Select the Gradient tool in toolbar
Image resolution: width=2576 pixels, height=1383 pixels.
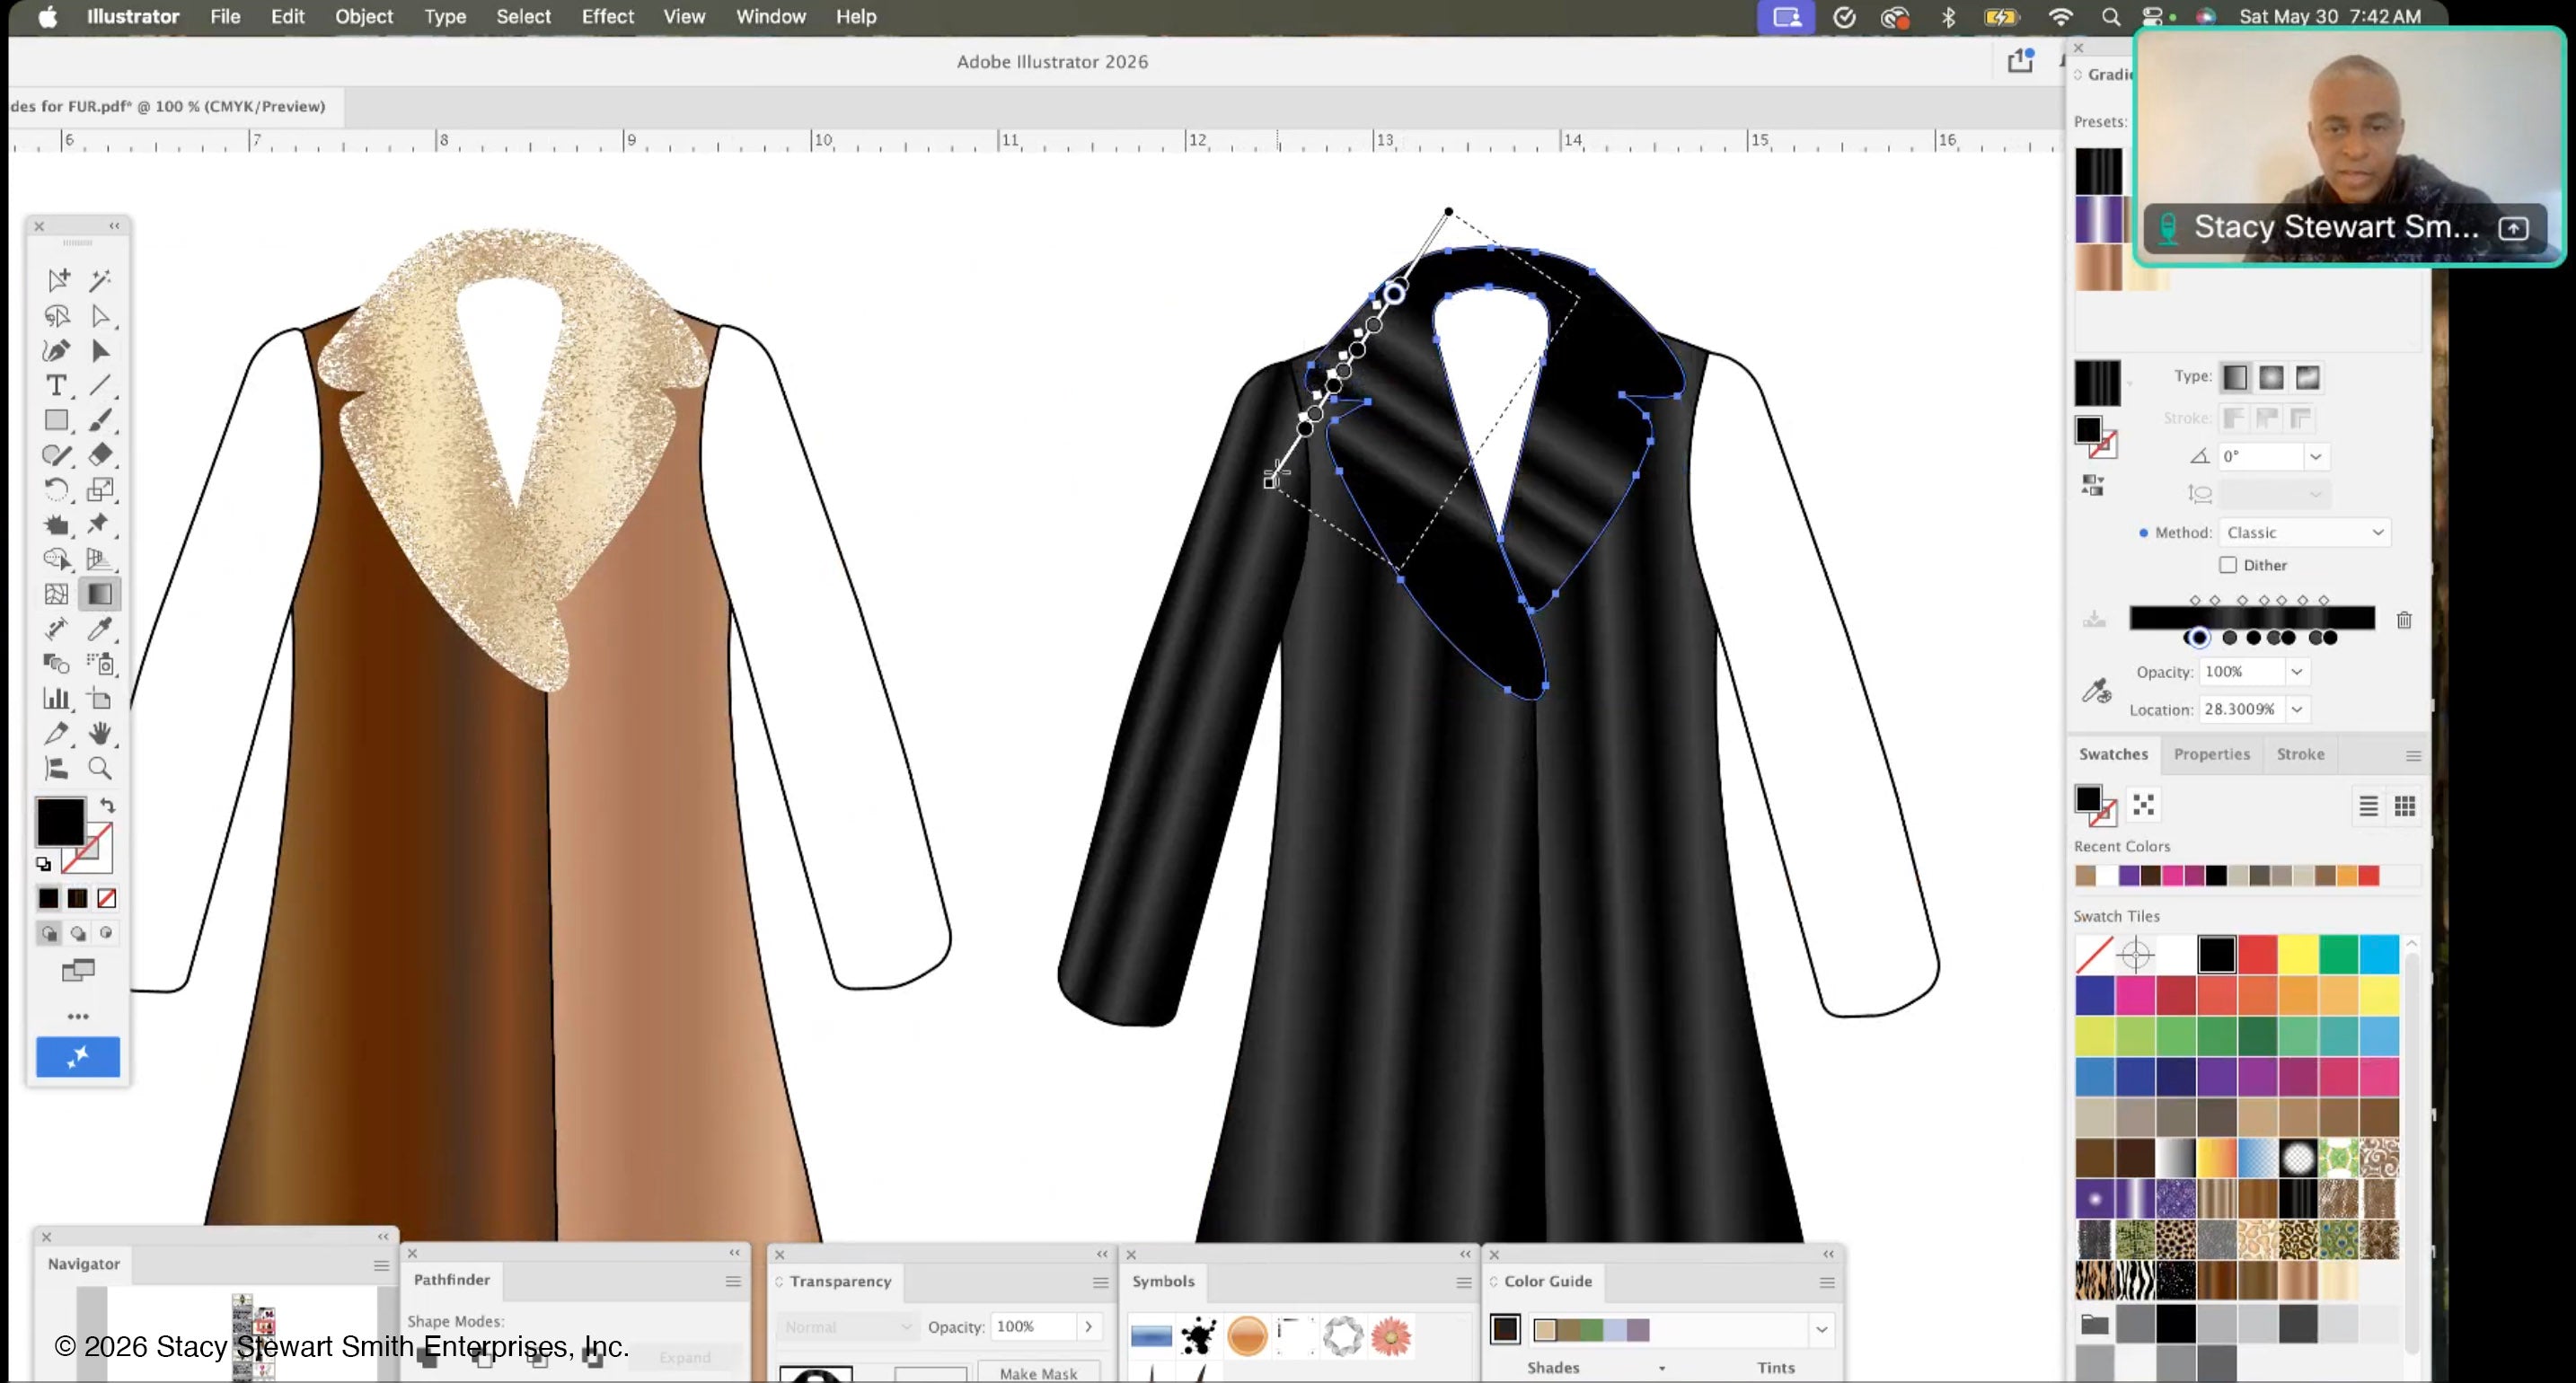(x=100, y=594)
